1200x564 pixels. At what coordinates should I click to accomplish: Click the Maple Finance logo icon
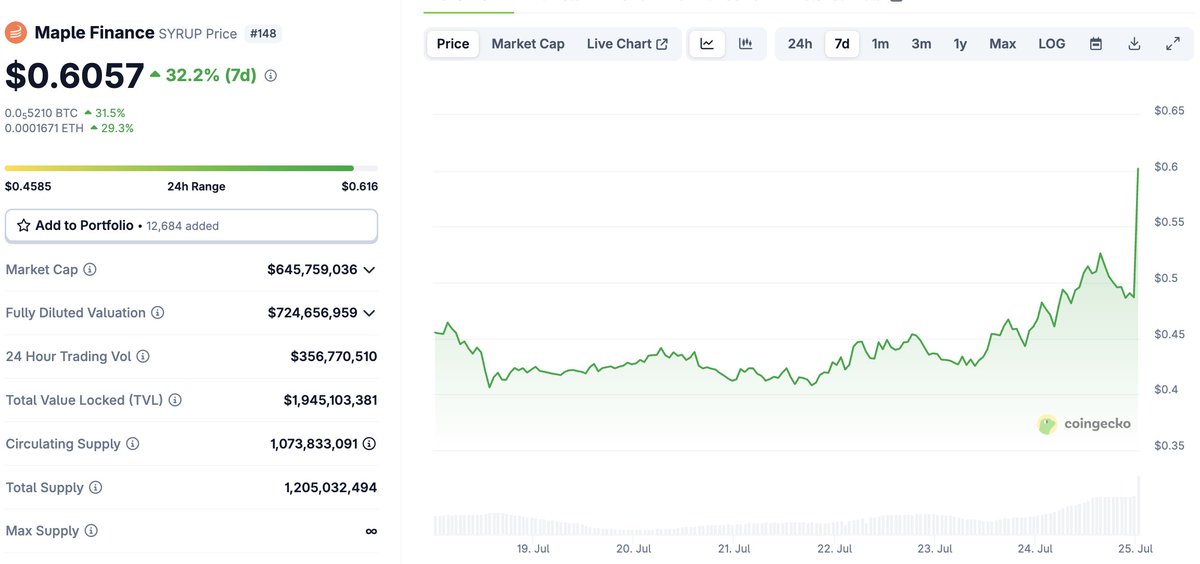15,33
